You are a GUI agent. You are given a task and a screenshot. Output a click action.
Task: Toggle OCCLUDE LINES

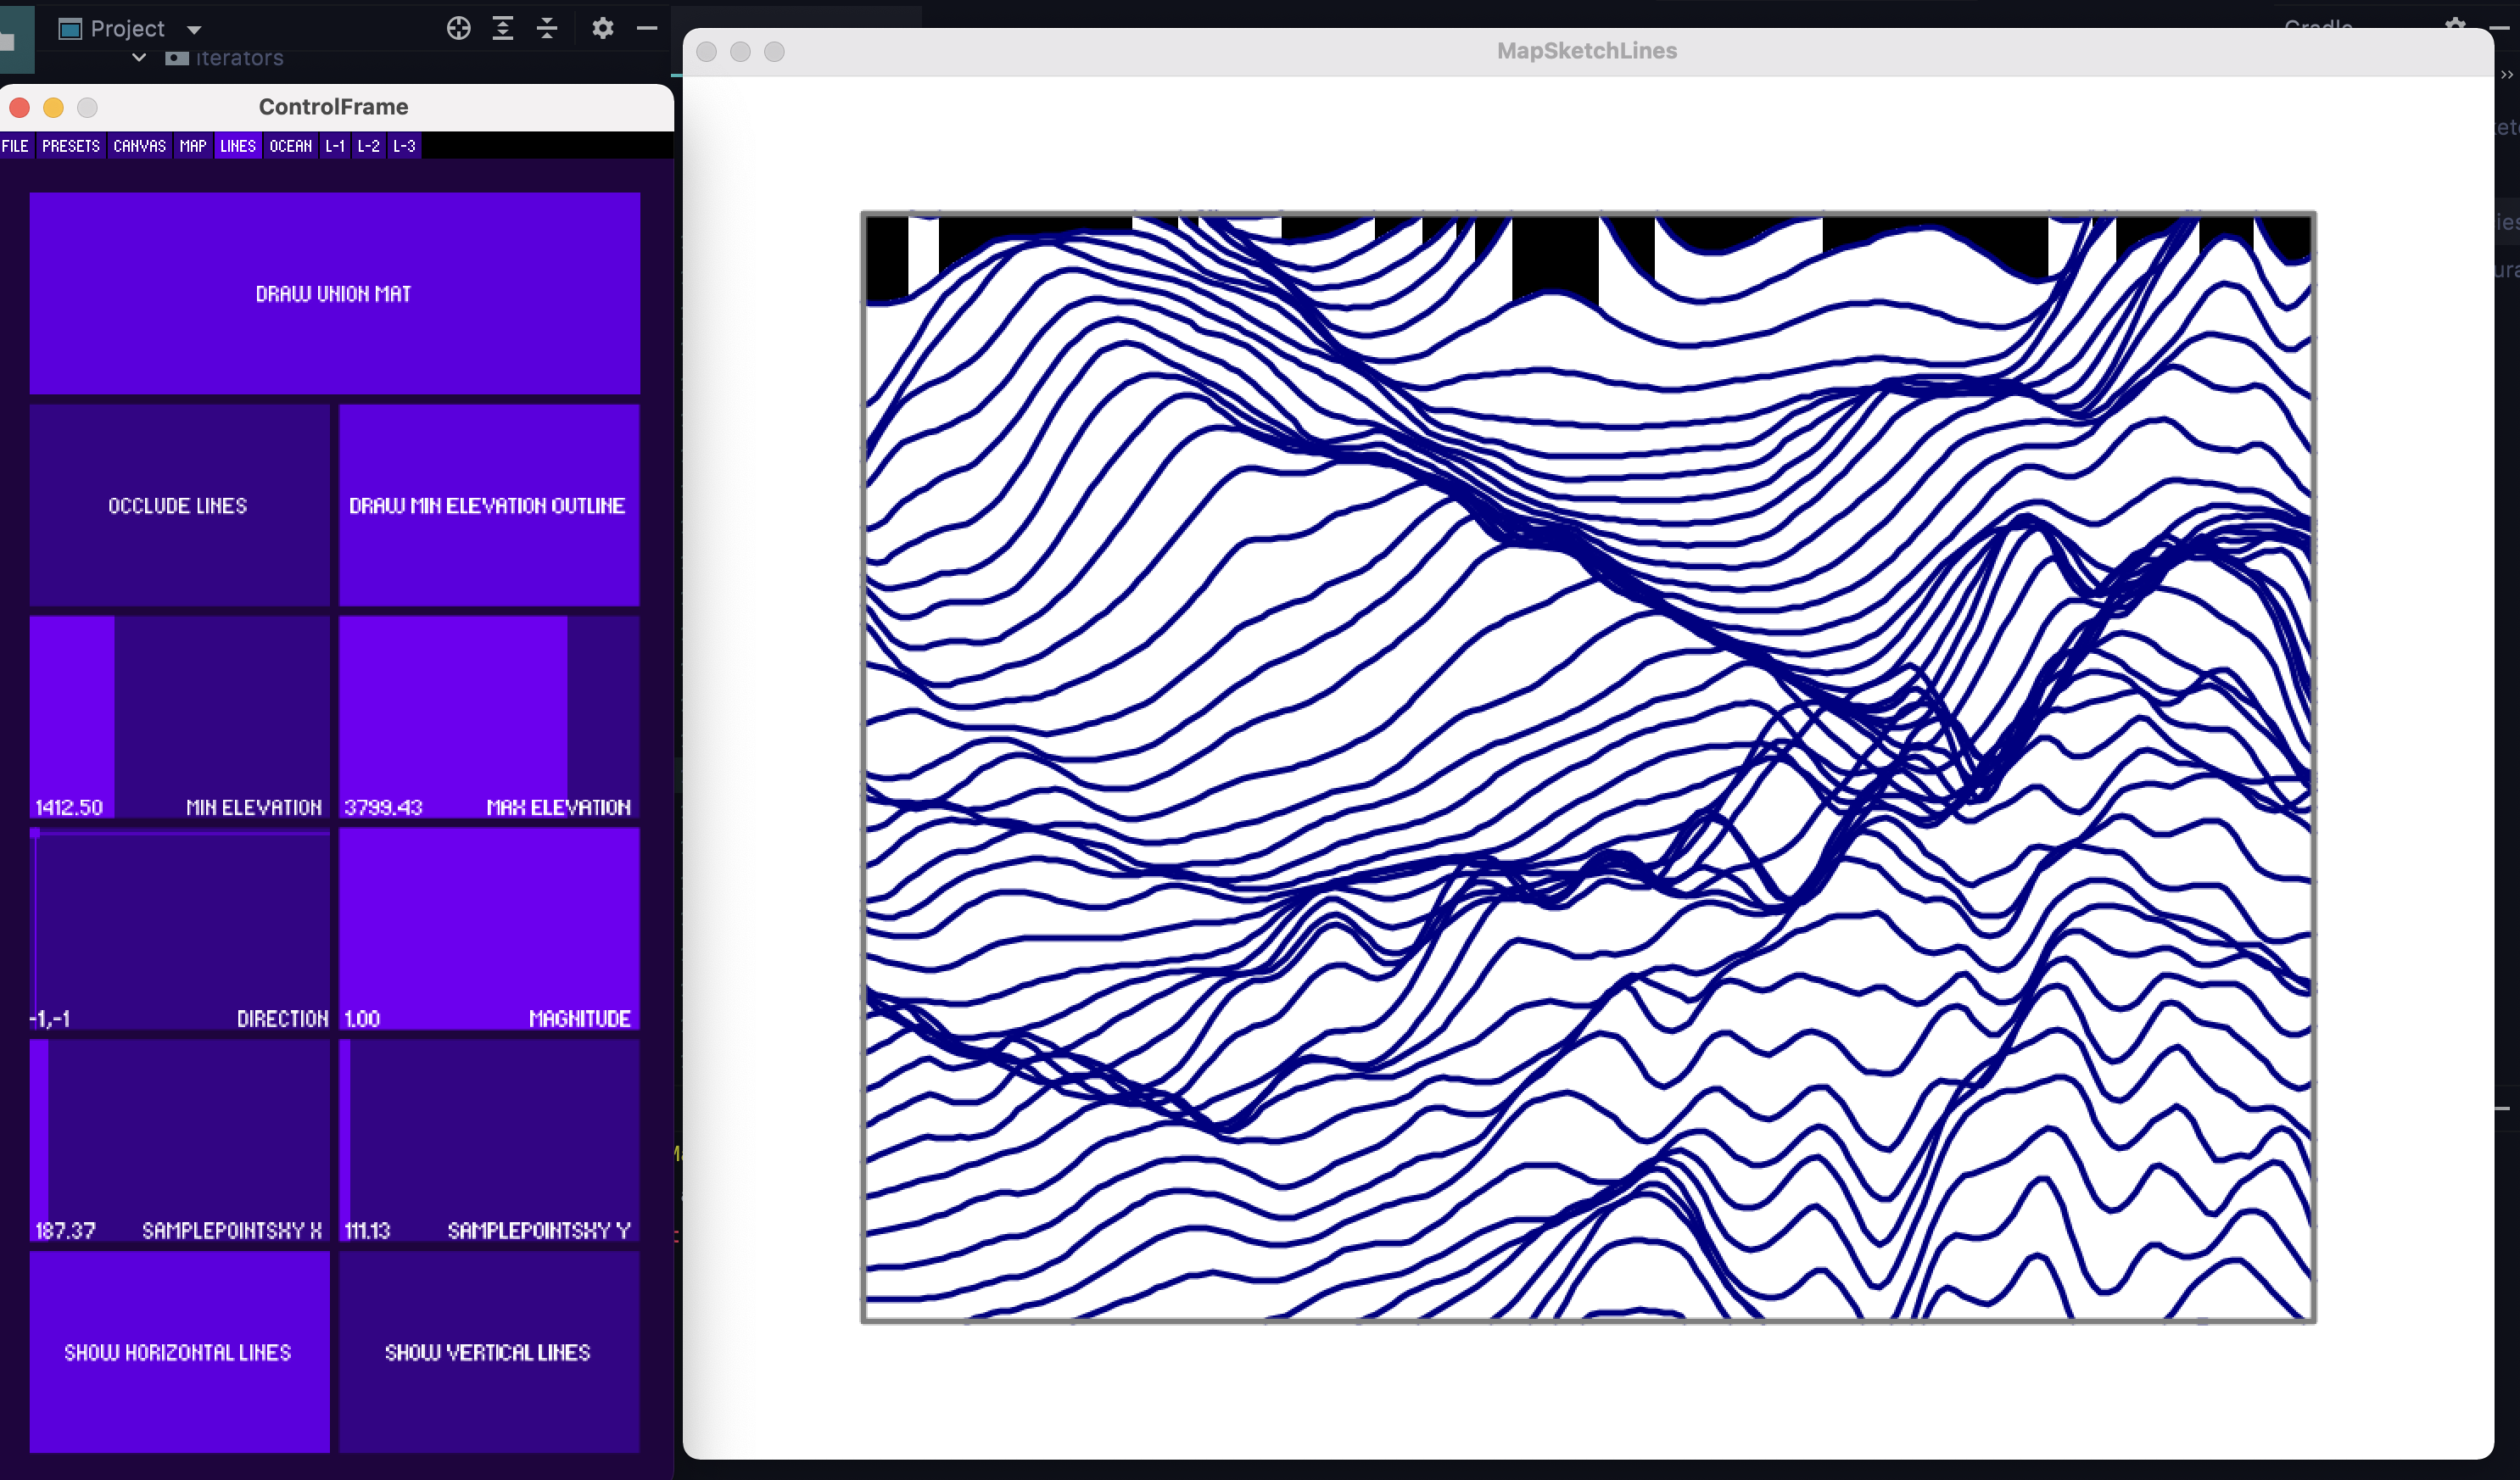(178, 505)
